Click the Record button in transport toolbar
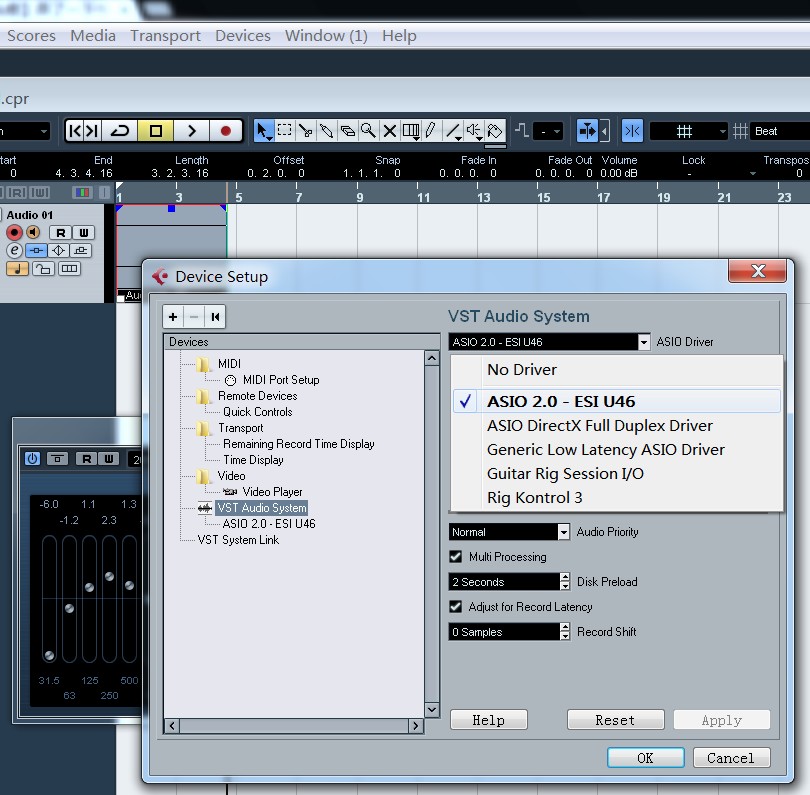 pyautogui.click(x=226, y=131)
